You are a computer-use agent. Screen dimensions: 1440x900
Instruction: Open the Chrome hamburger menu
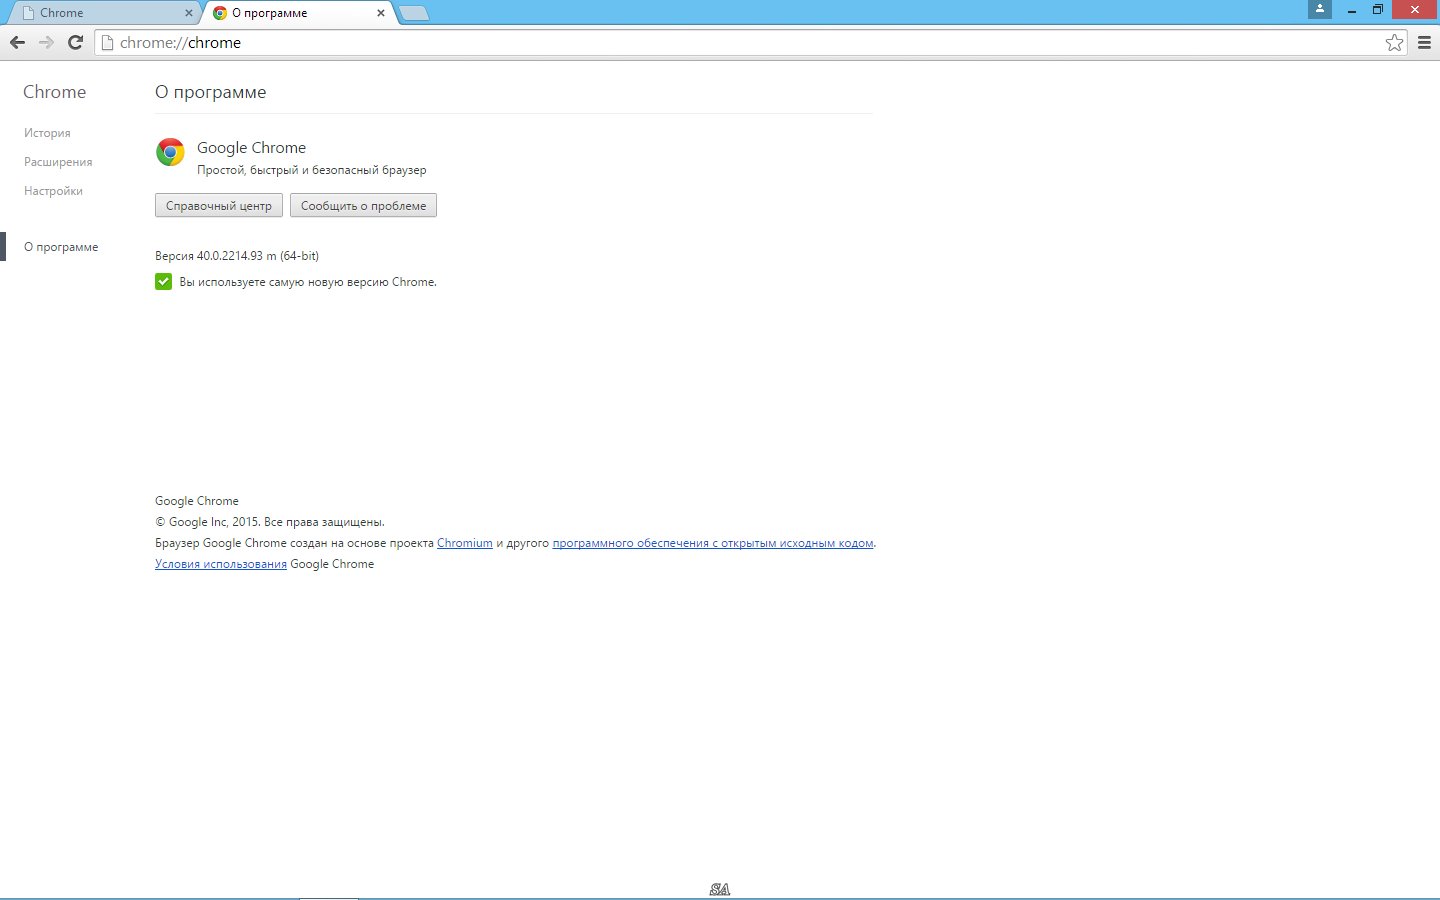pyautogui.click(x=1424, y=42)
